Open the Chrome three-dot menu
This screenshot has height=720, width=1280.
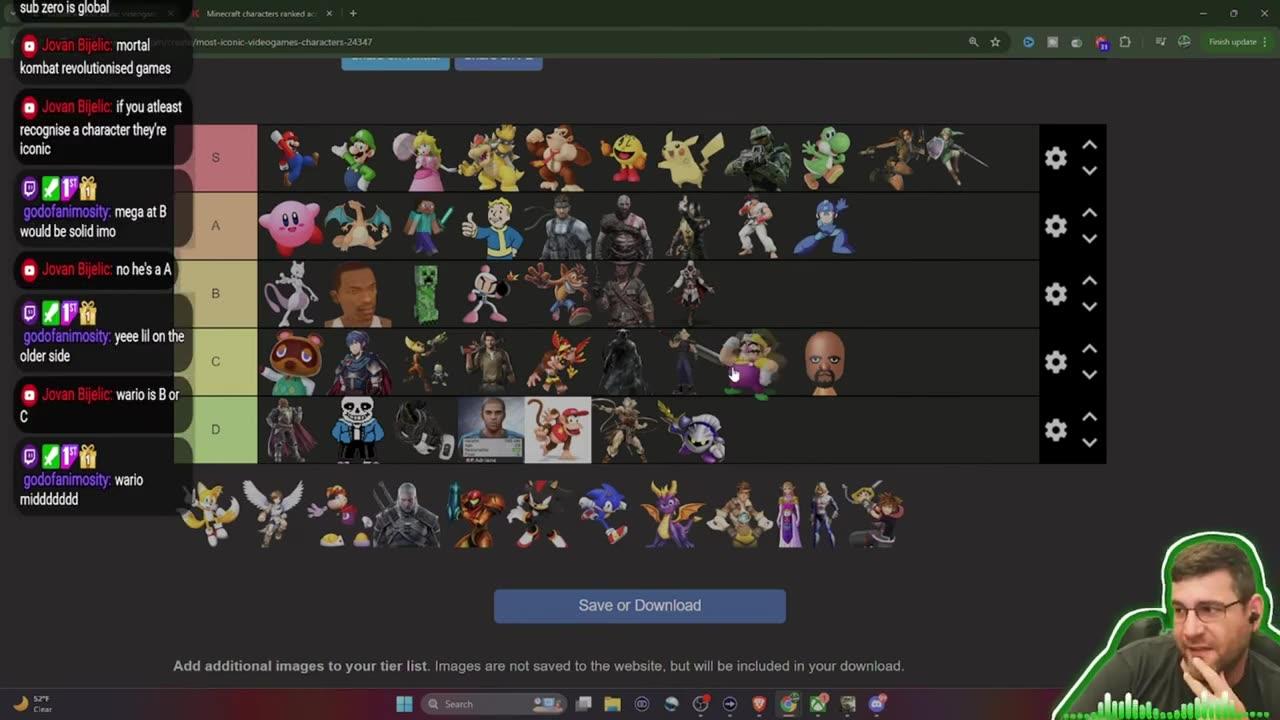point(1265,42)
